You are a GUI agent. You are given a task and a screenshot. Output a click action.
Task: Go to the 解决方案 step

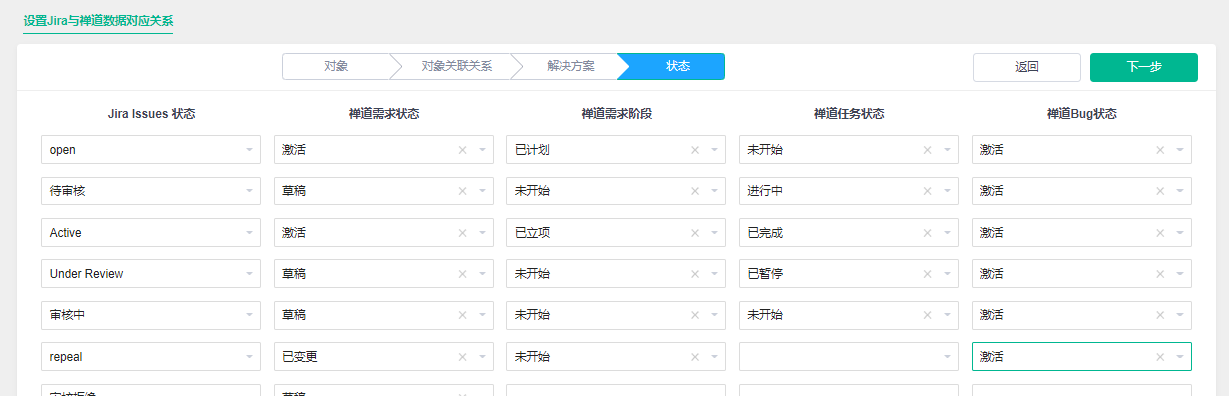tap(570, 66)
